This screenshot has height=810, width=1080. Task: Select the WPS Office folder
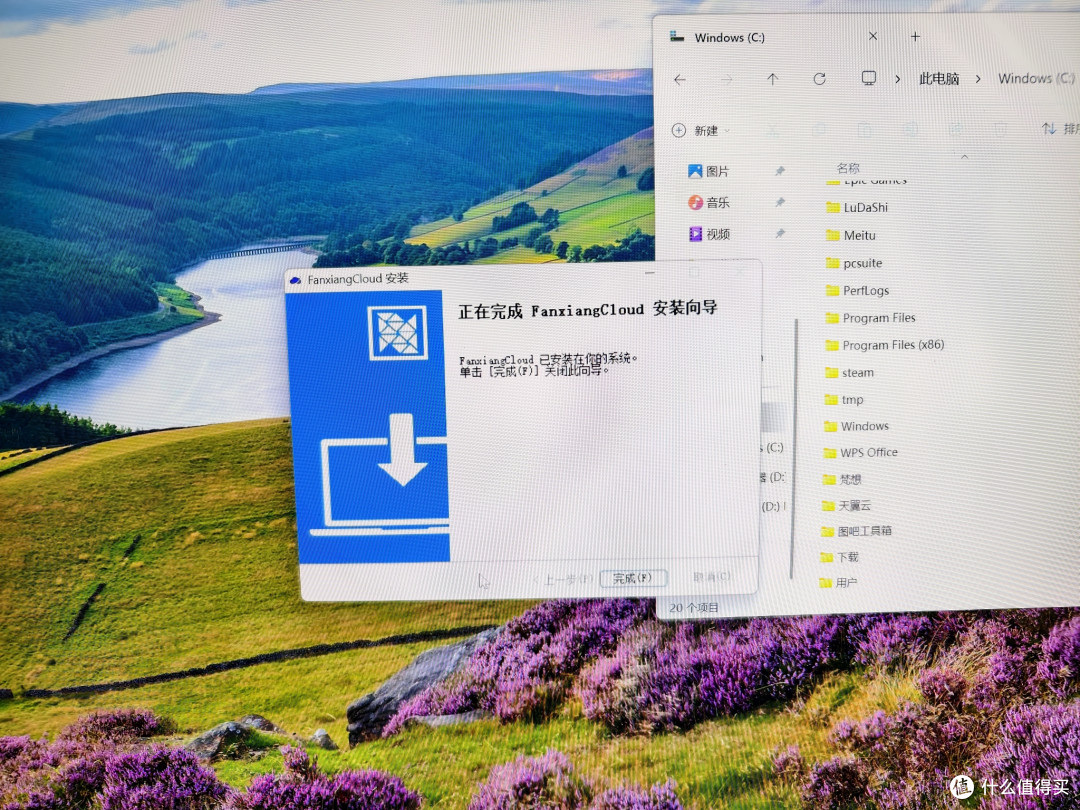click(860, 453)
